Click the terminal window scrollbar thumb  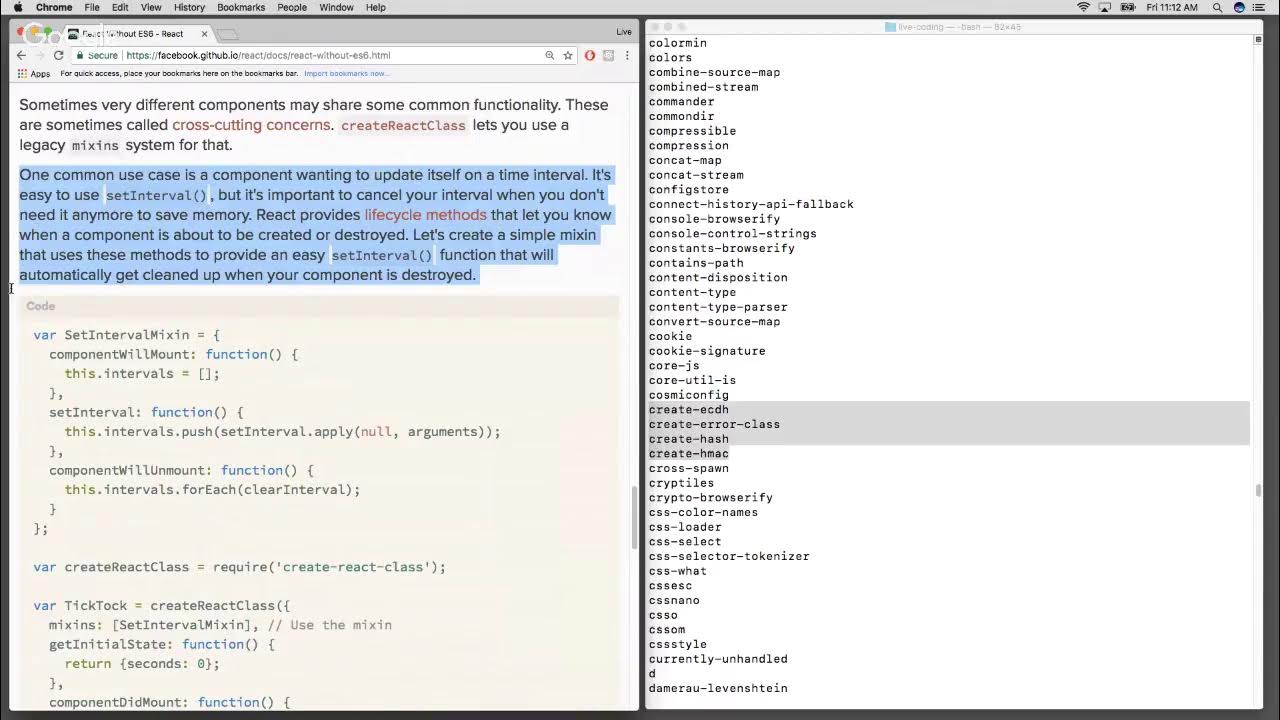(x=1258, y=489)
